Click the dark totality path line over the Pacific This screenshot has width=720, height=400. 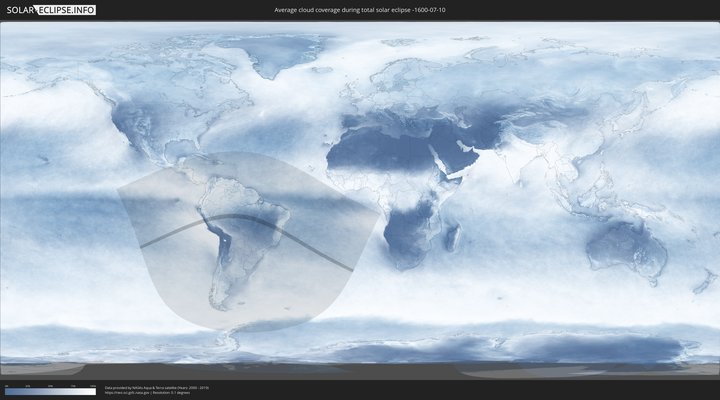(x=160, y=238)
